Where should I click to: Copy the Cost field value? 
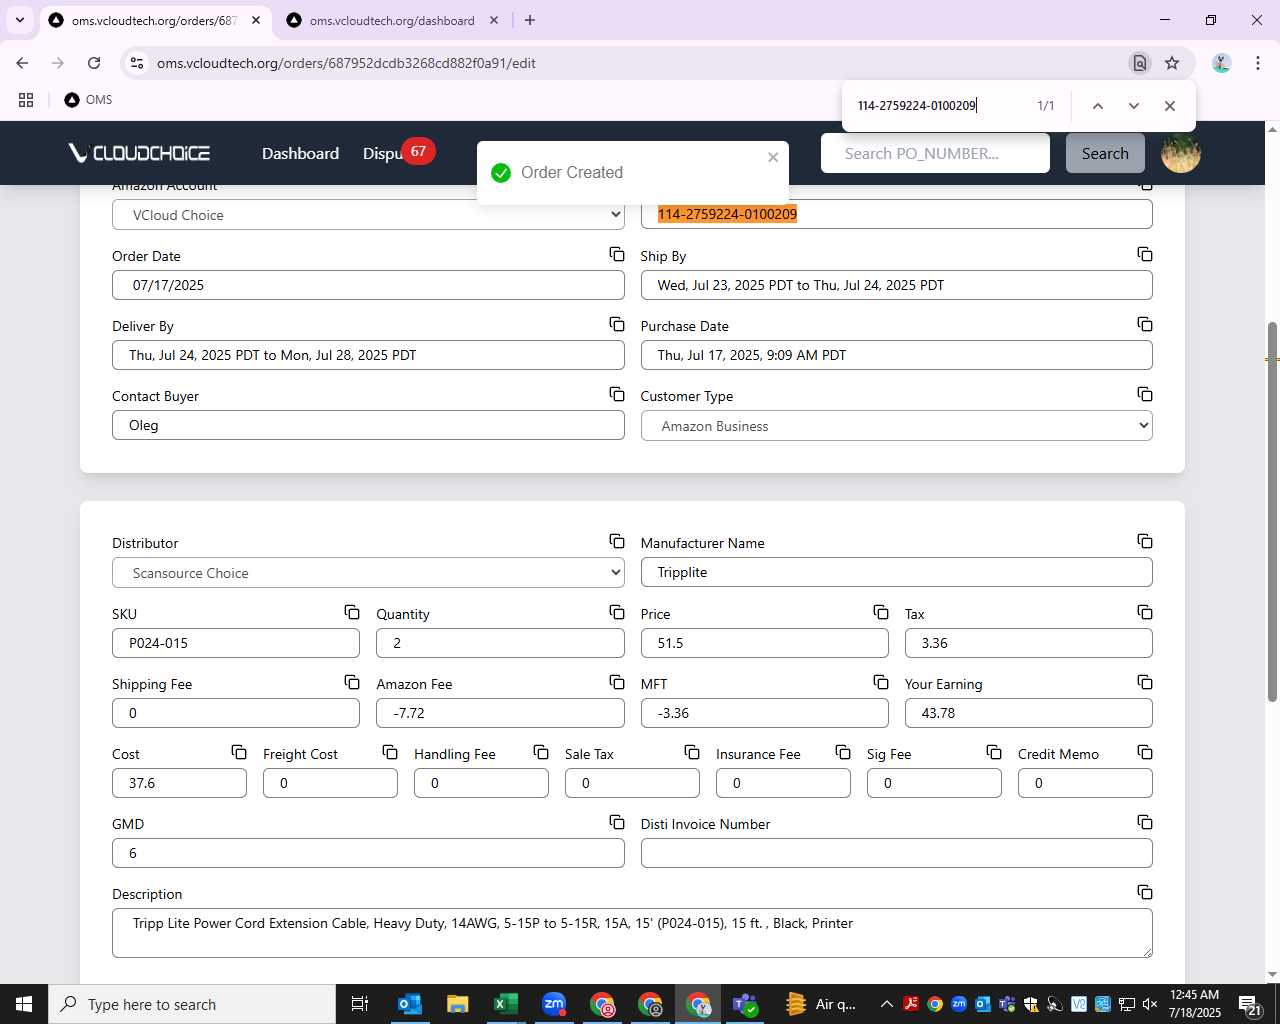[239, 752]
